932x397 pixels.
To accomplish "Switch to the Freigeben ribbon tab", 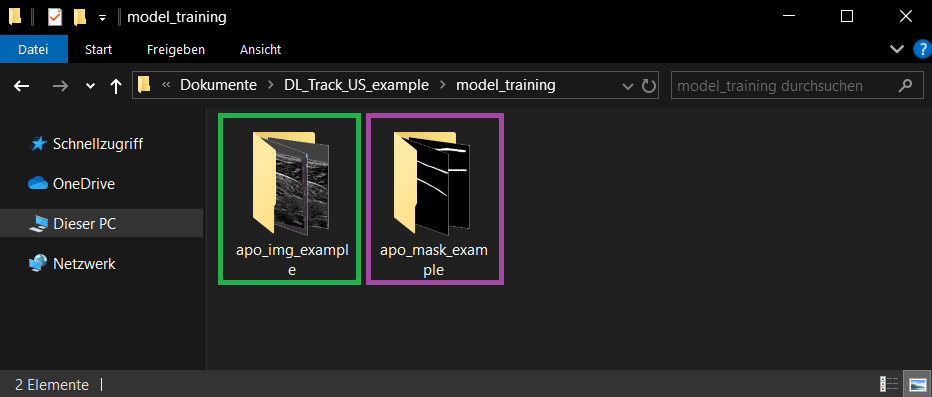I will click(176, 50).
